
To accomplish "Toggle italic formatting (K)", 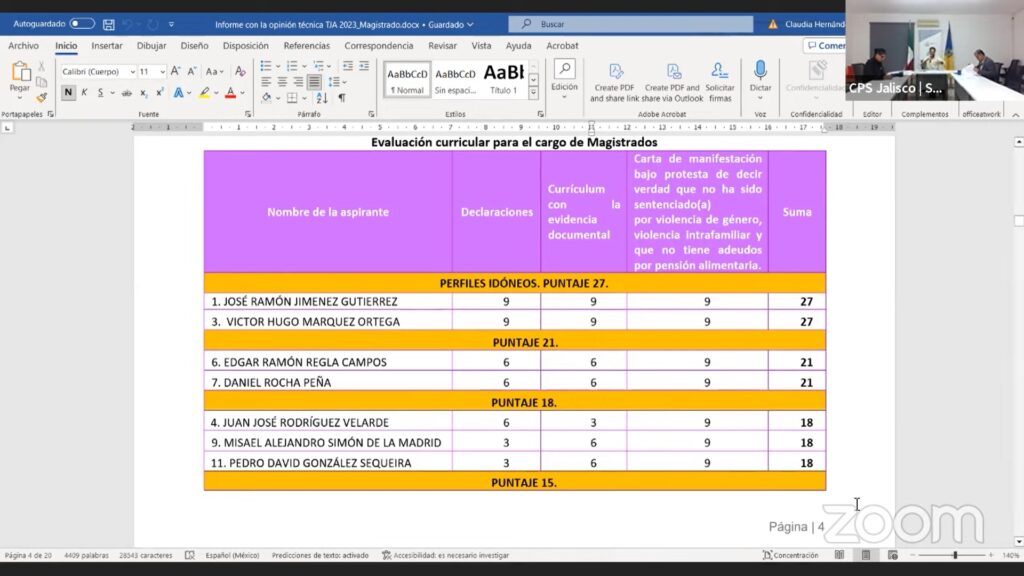I will [84, 93].
